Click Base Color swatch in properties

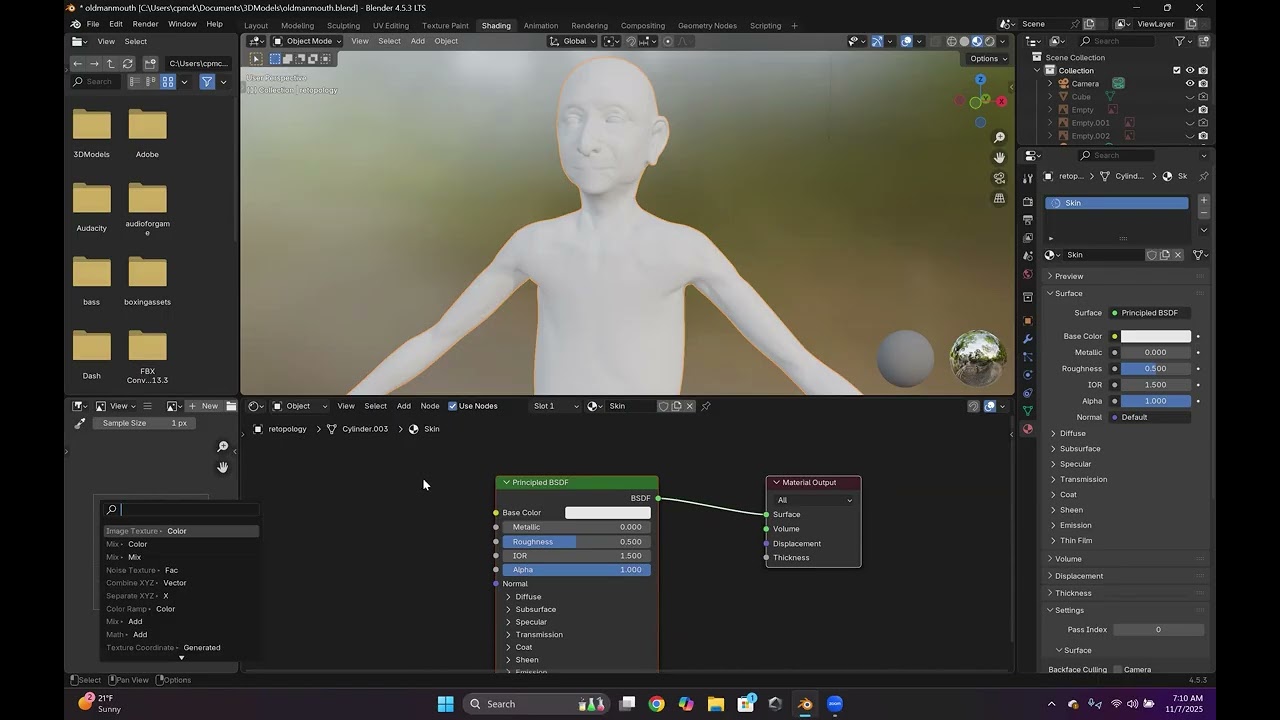pyautogui.click(x=1156, y=337)
